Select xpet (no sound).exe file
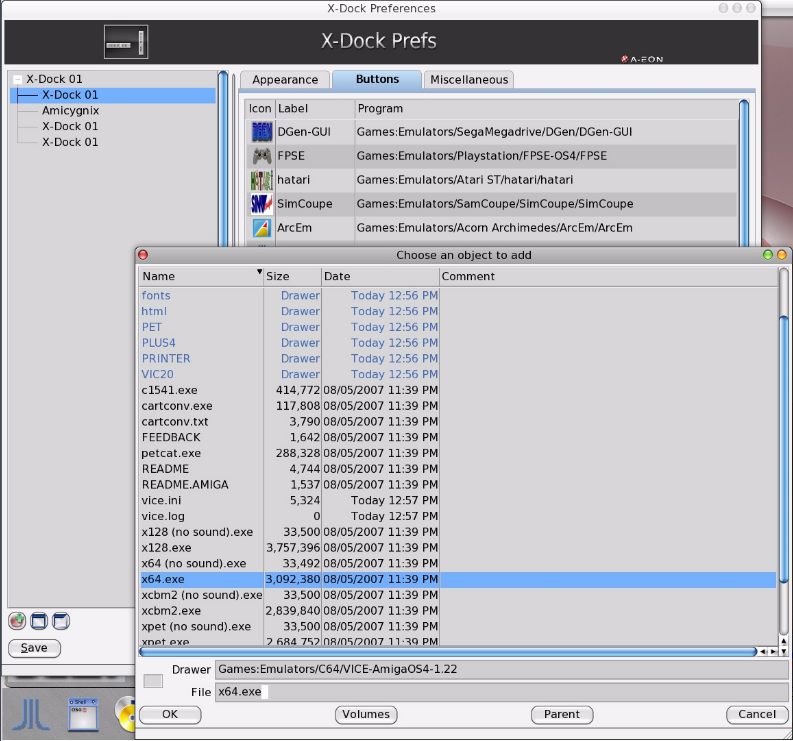793x741 pixels. [196, 627]
